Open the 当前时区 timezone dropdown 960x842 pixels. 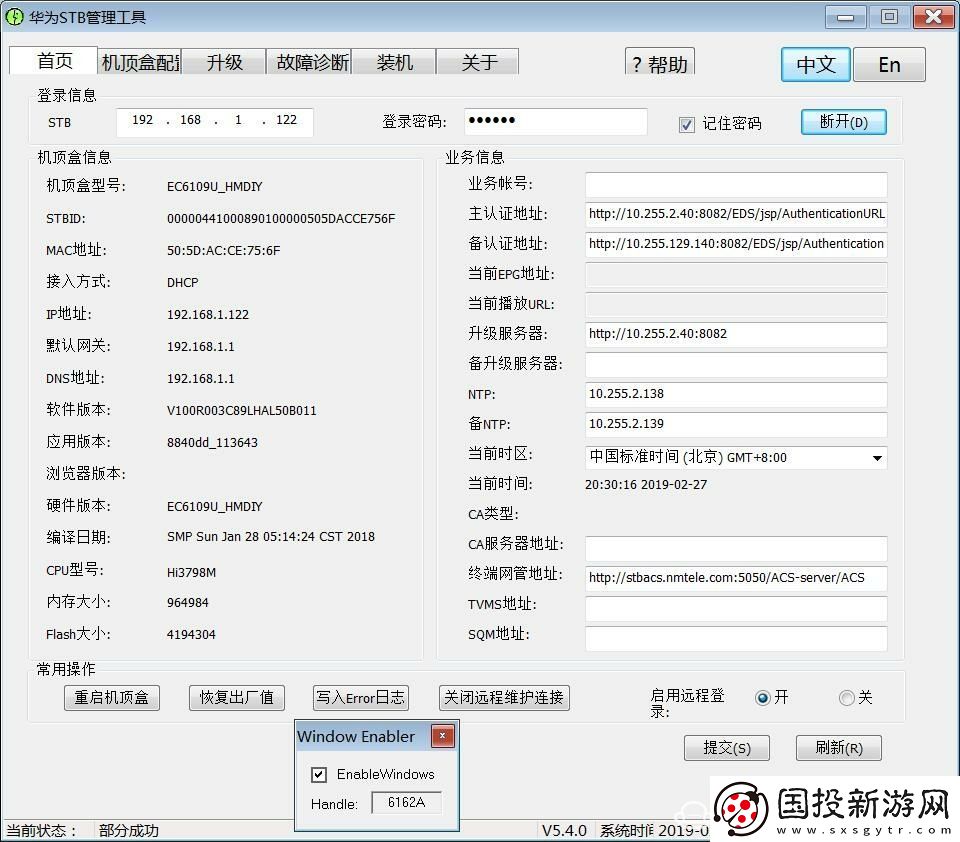[877, 457]
